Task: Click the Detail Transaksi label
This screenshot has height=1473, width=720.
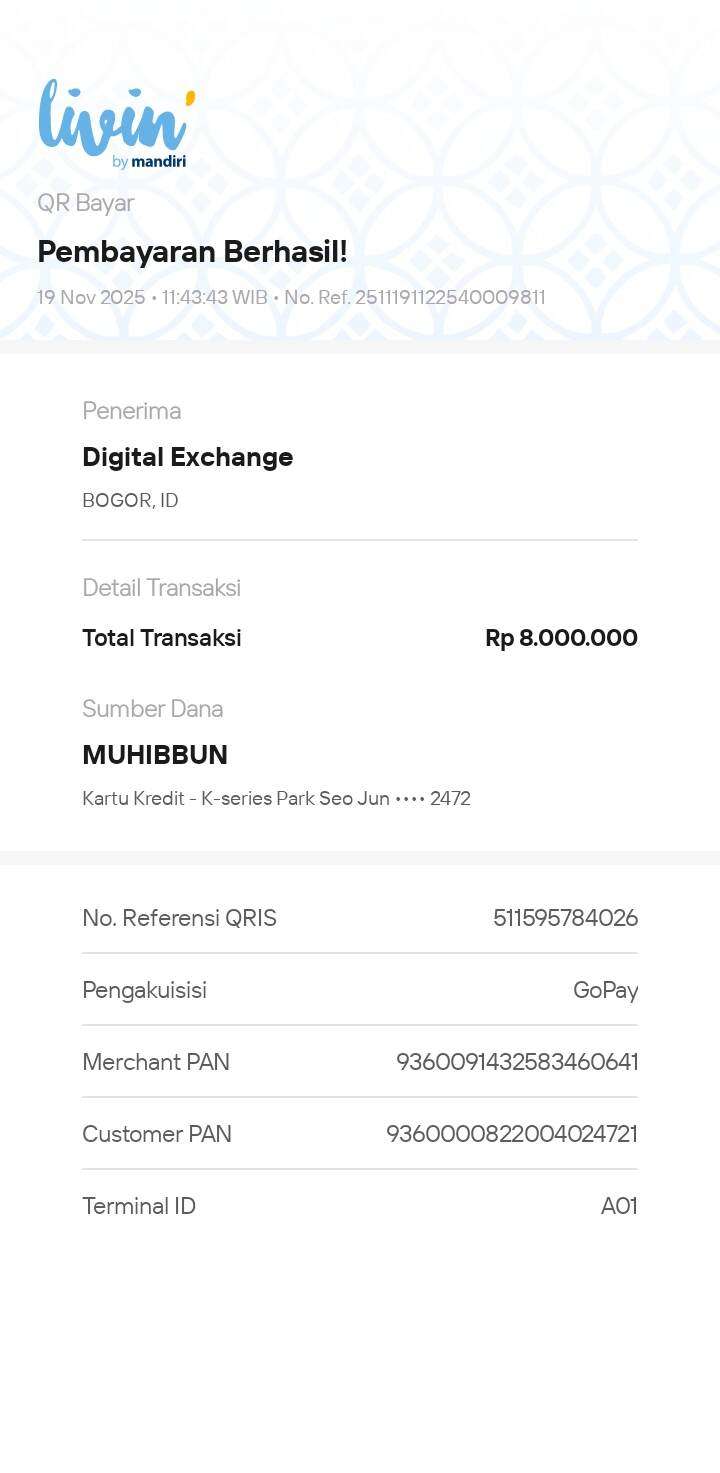Action: [161, 588]
